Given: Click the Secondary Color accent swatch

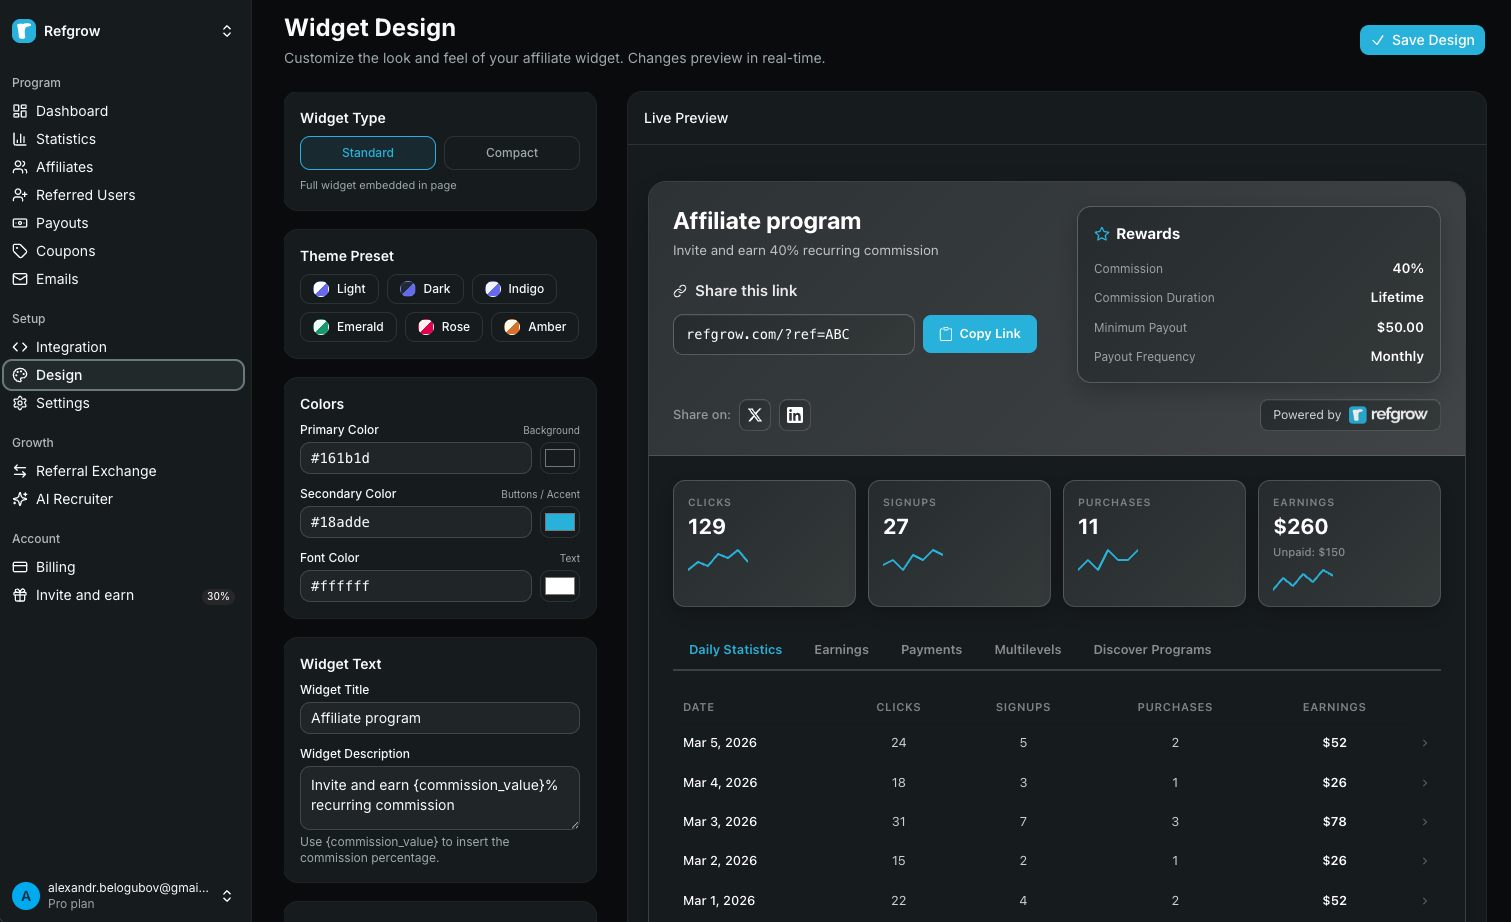Looking at the screenshot, I should (x=560, y=522).
